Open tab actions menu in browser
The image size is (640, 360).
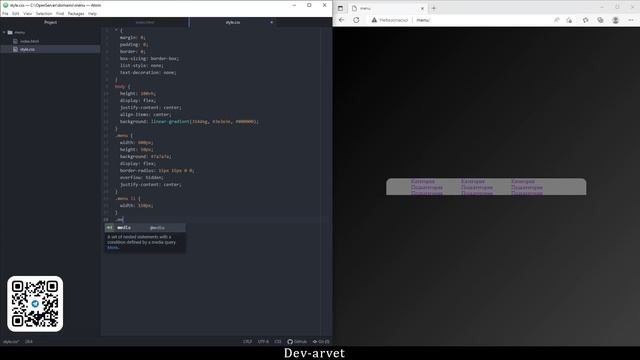(x=340, y=8)
